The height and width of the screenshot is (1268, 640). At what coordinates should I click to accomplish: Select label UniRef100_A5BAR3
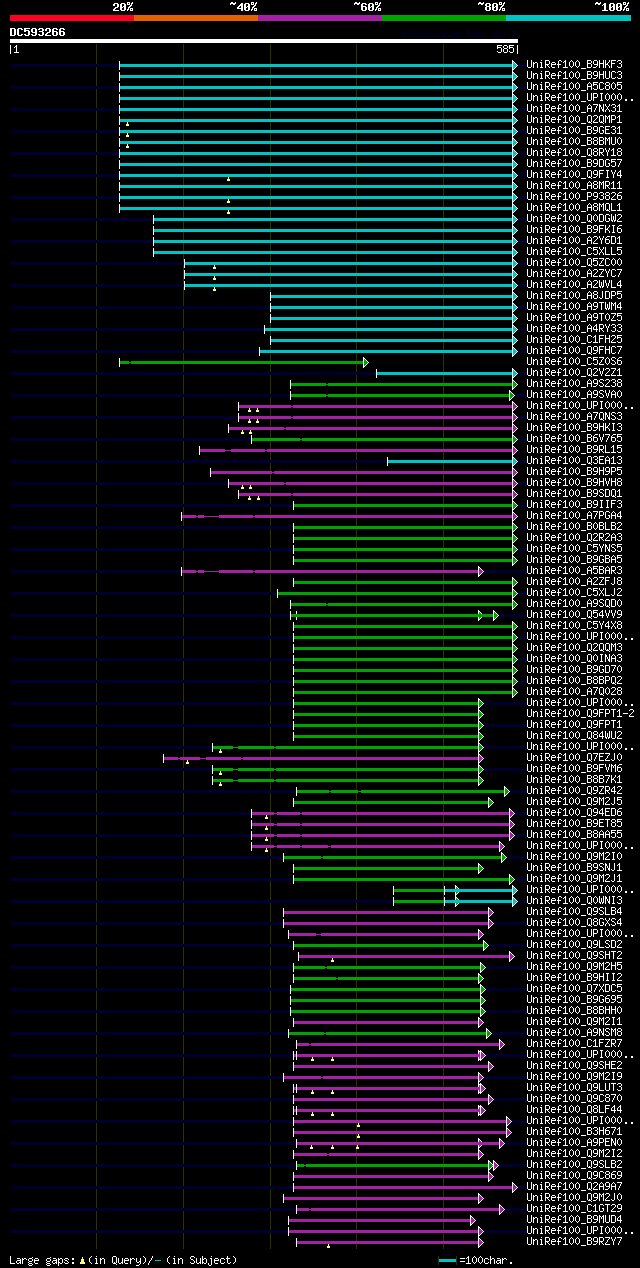click(574, 571)
